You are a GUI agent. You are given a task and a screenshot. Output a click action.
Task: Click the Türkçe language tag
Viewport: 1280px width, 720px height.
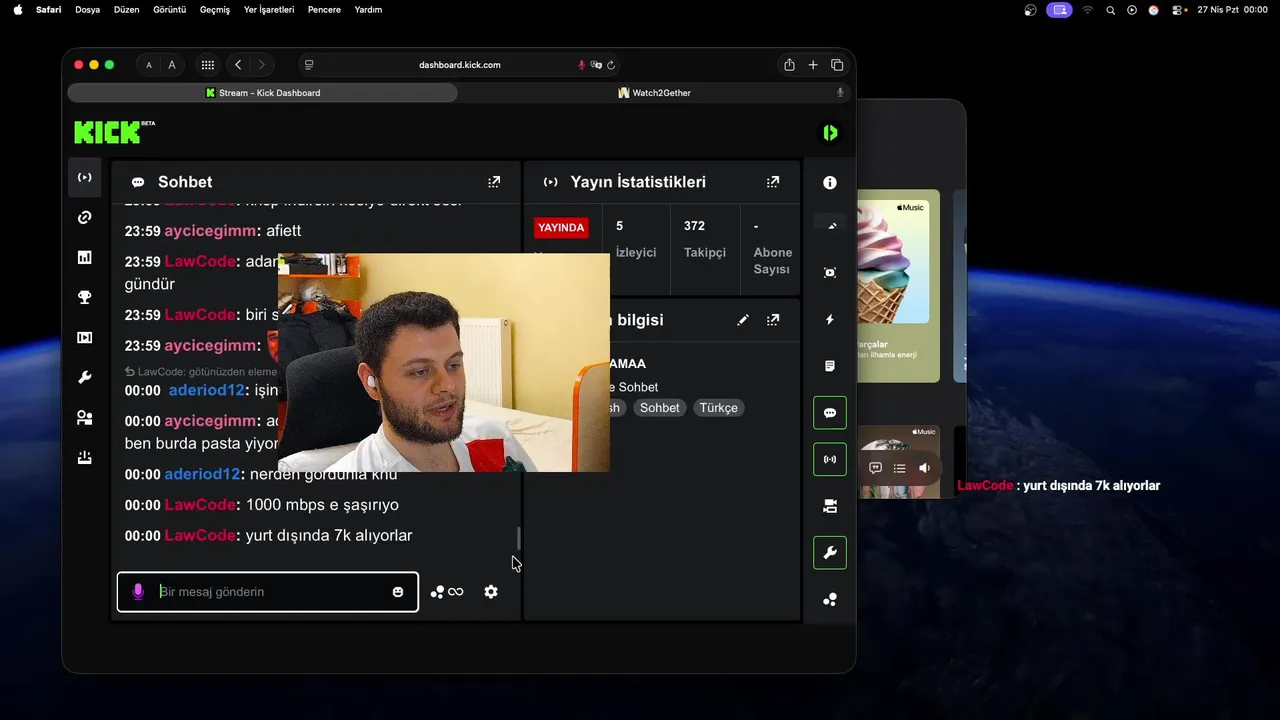[718, 408]
